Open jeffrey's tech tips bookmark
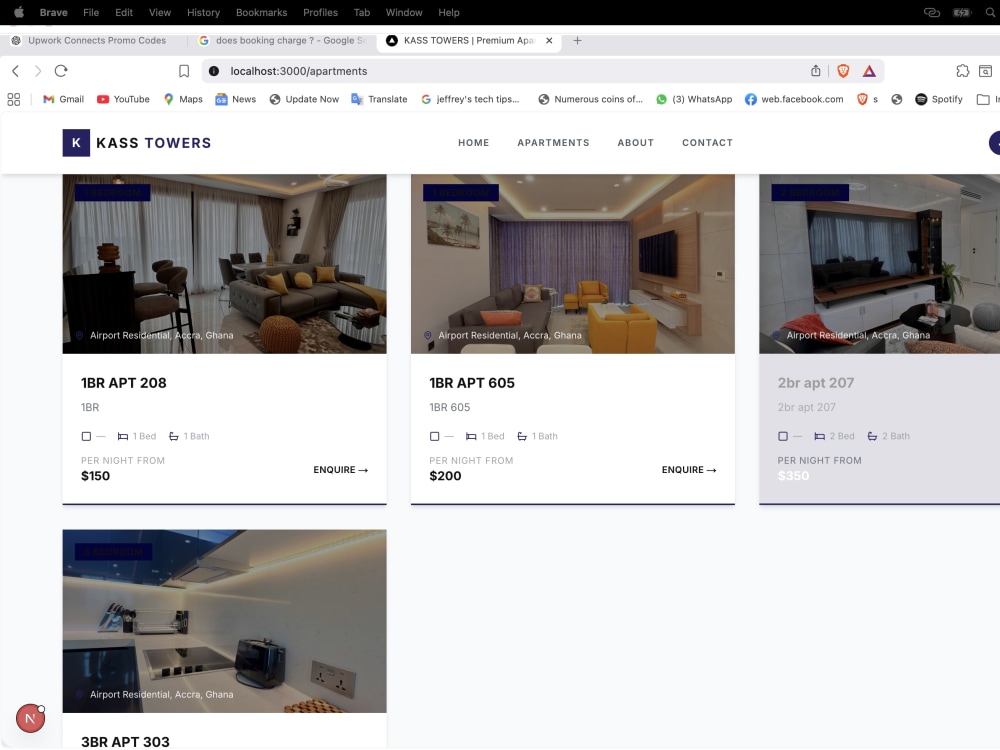 click(471, 99)
